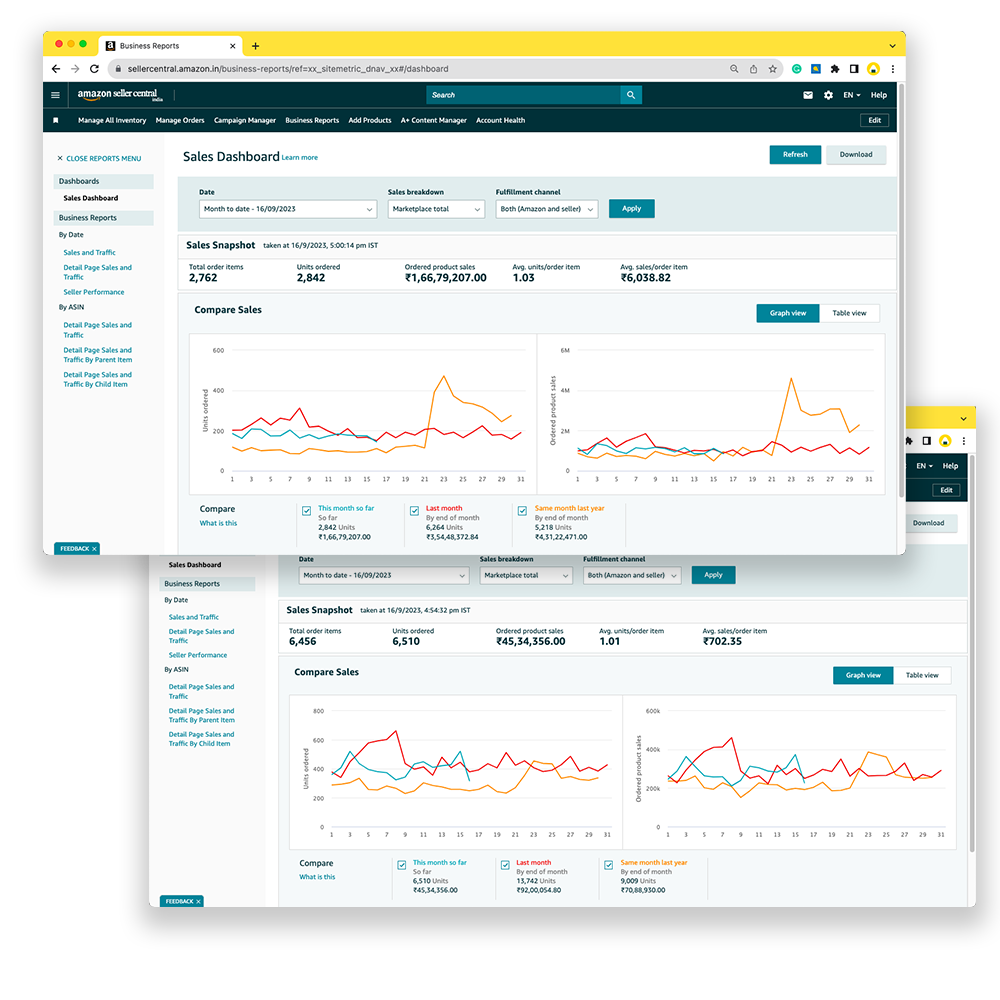Uncheck Same month last year in back window
This screenshot has width=1000, height=1000.
click(608, 865)
